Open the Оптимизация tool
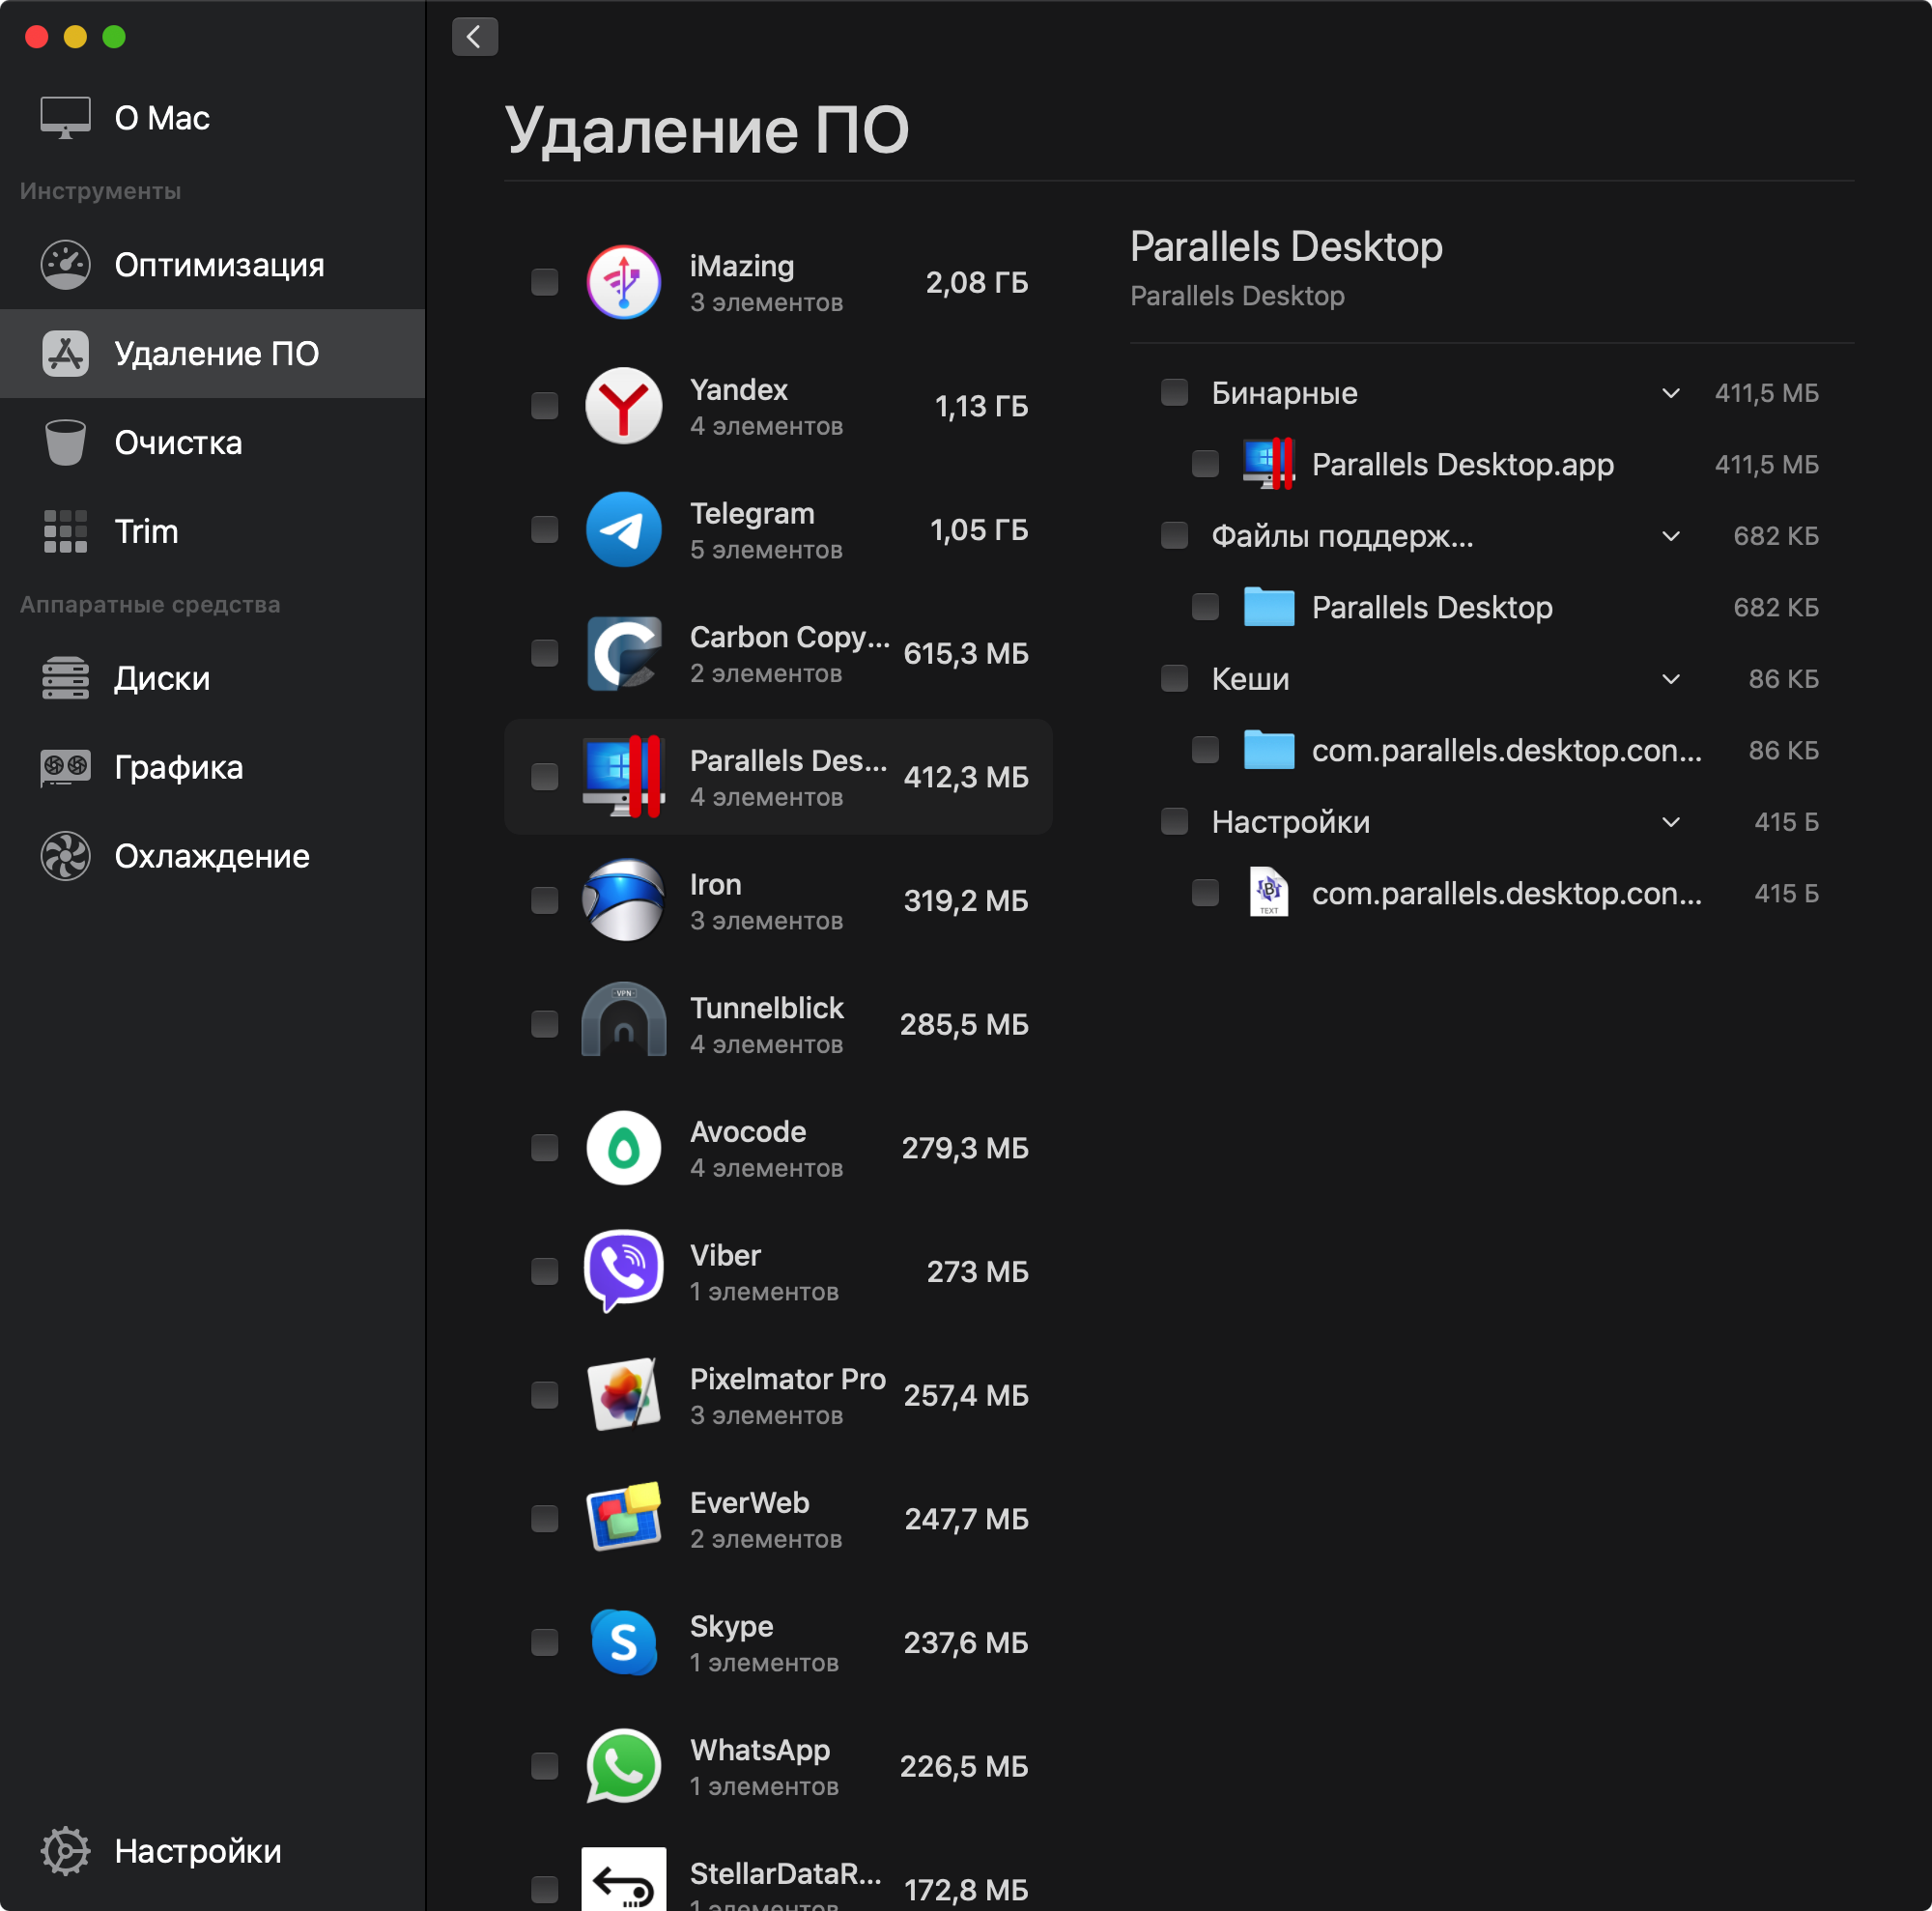The height and width of the screenshot is (1911, 1932). tap(212, 265)
